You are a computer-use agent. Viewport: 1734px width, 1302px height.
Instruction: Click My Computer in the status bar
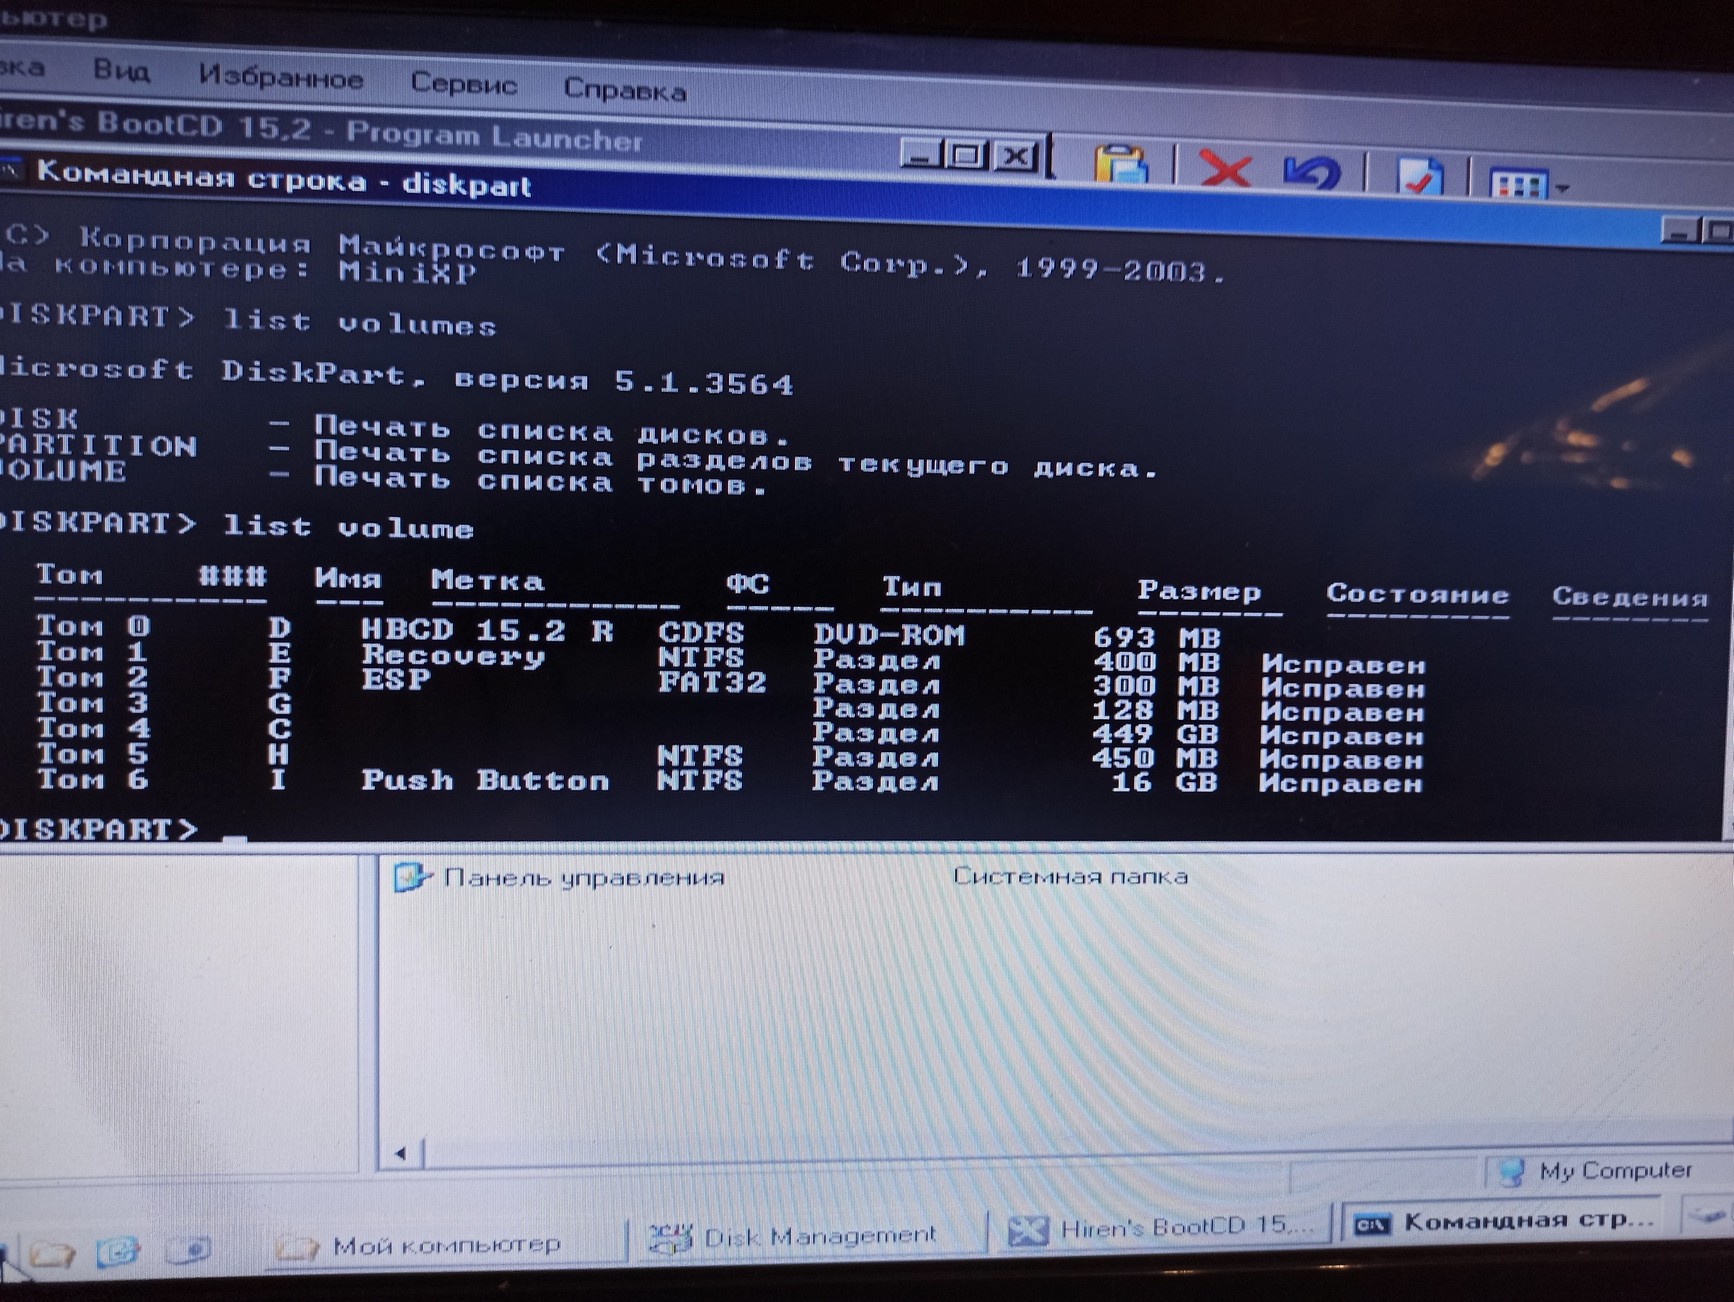click(1597, 1170)
